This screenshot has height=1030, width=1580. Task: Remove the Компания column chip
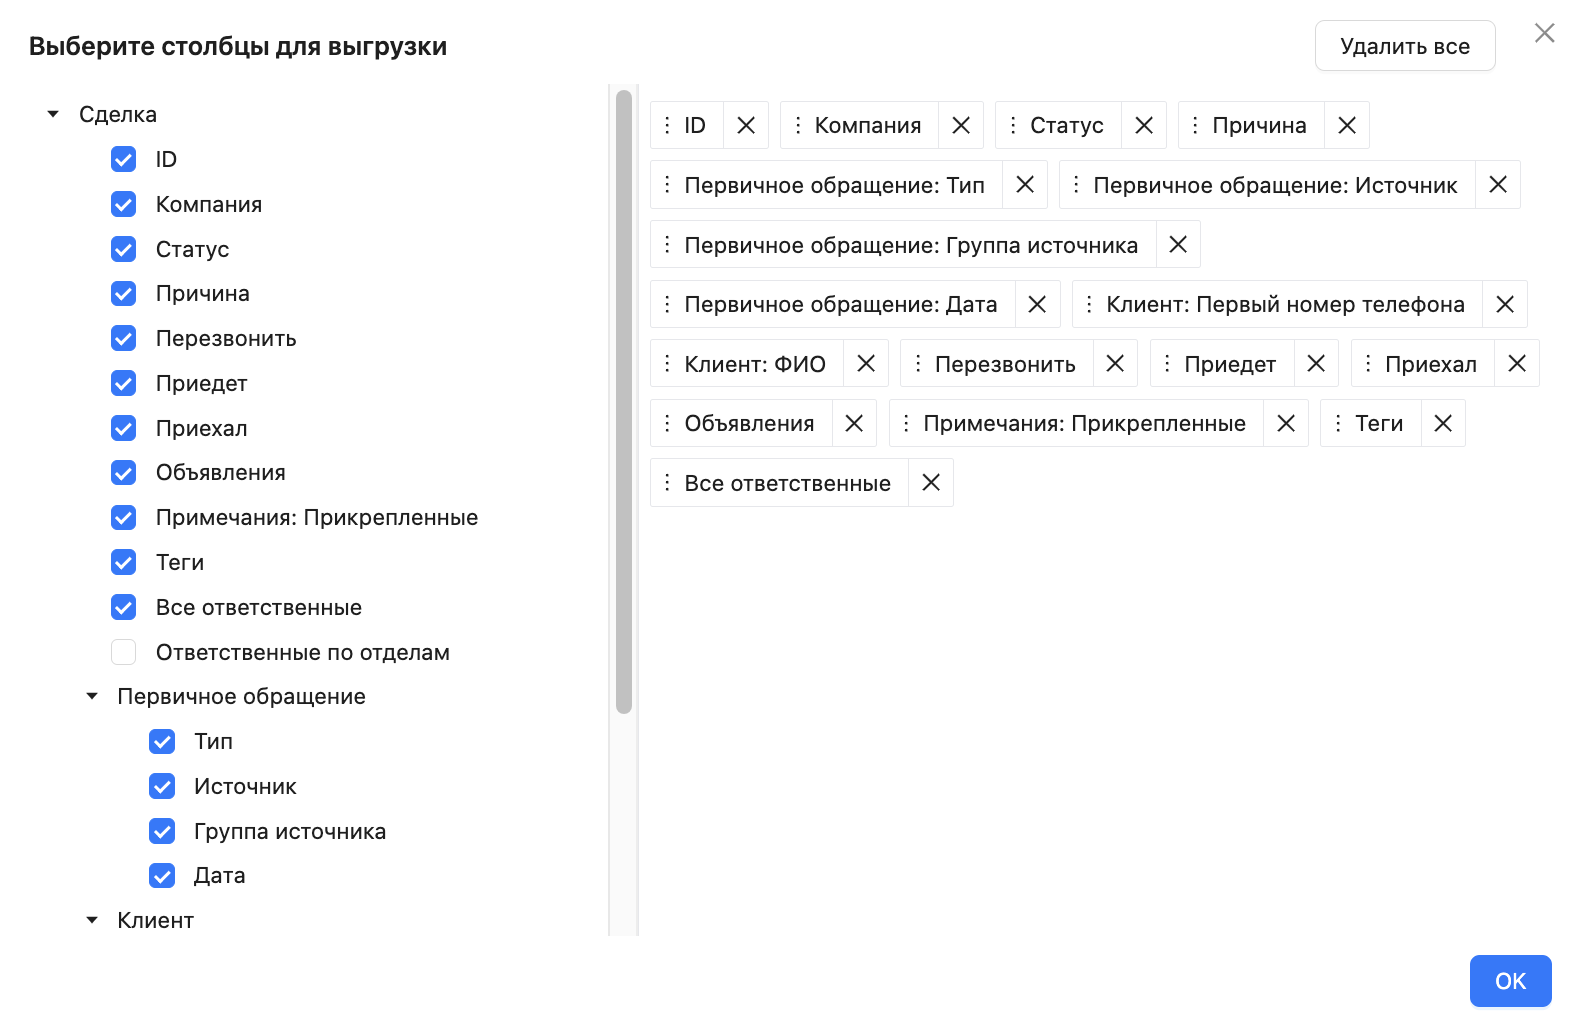click(x=960, y=125)
